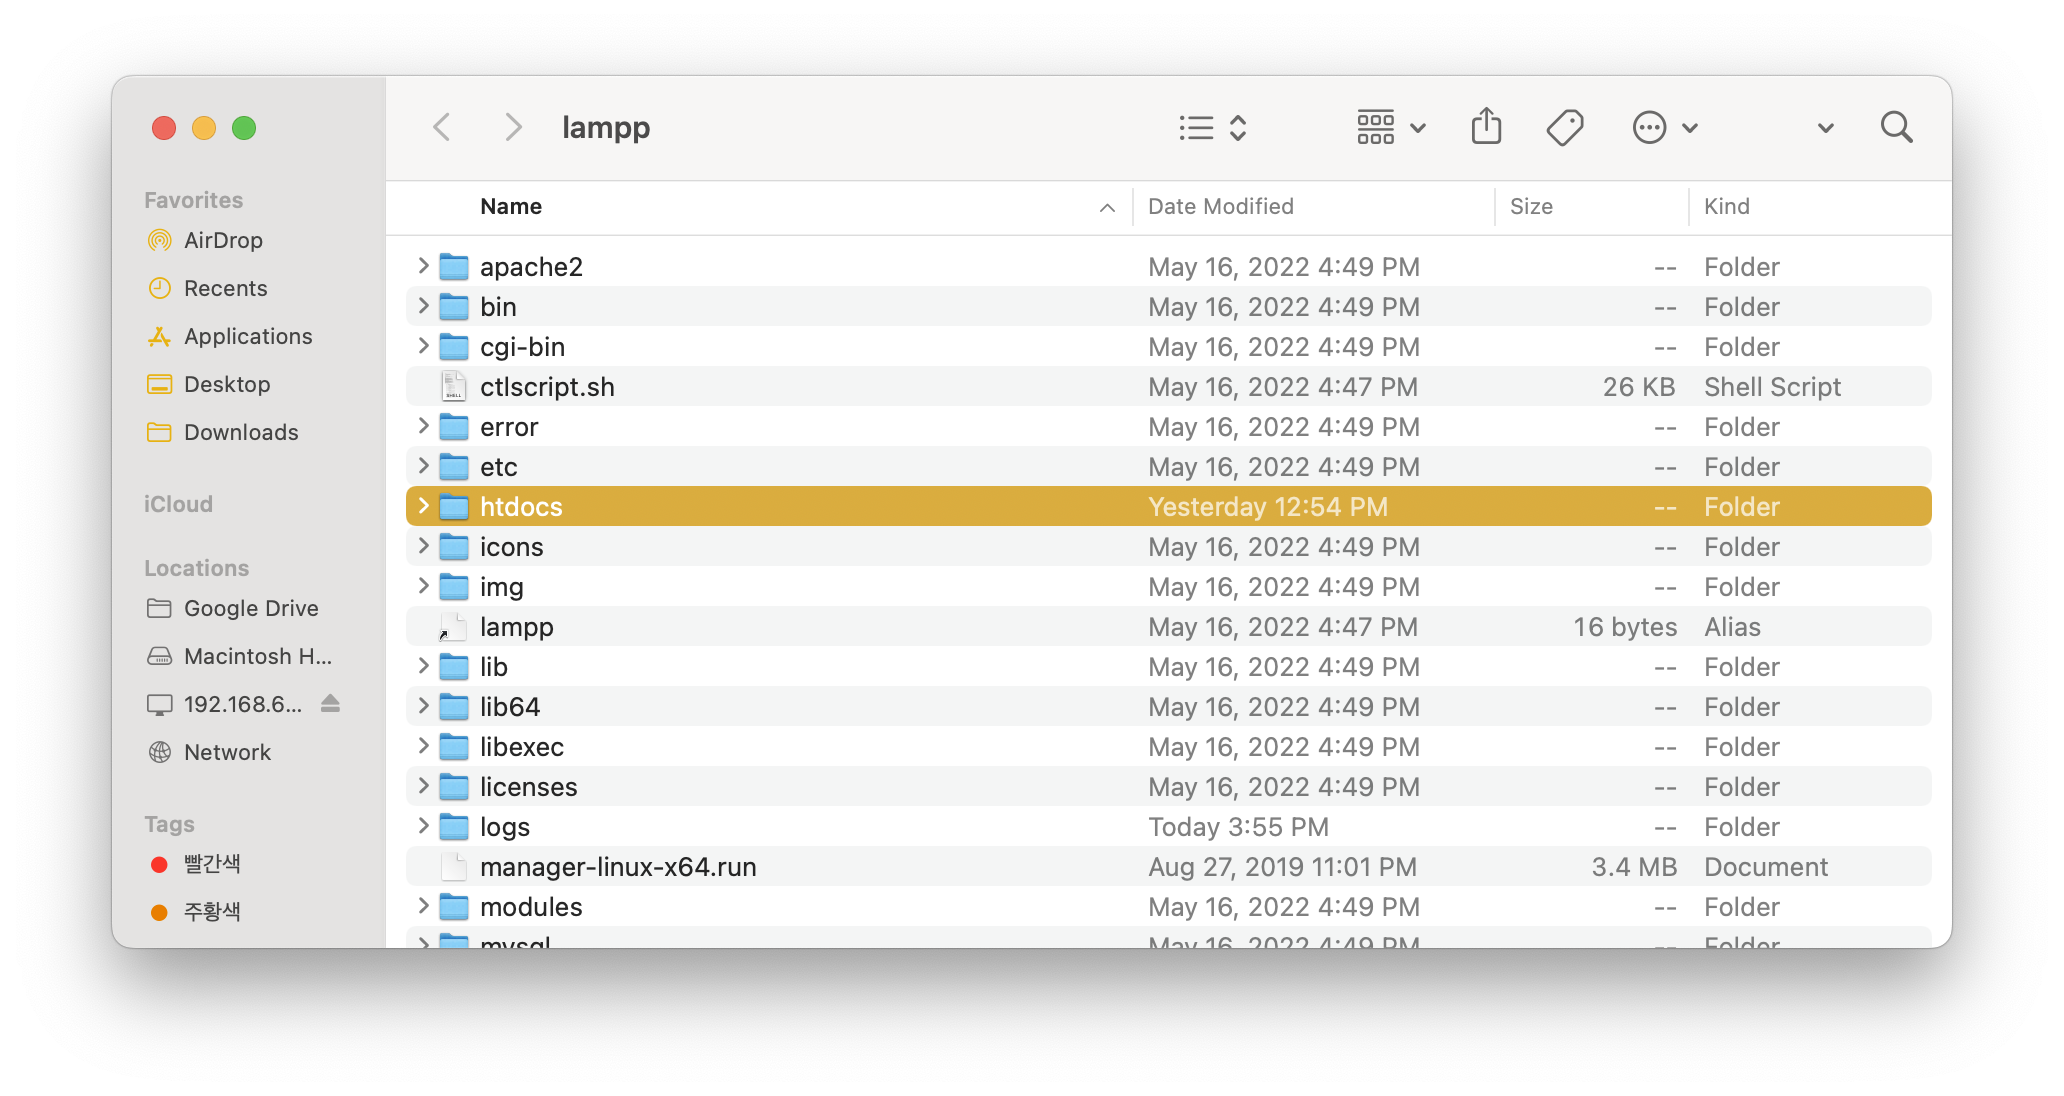Select the manager-linux-x64.run document

(617, 867)
